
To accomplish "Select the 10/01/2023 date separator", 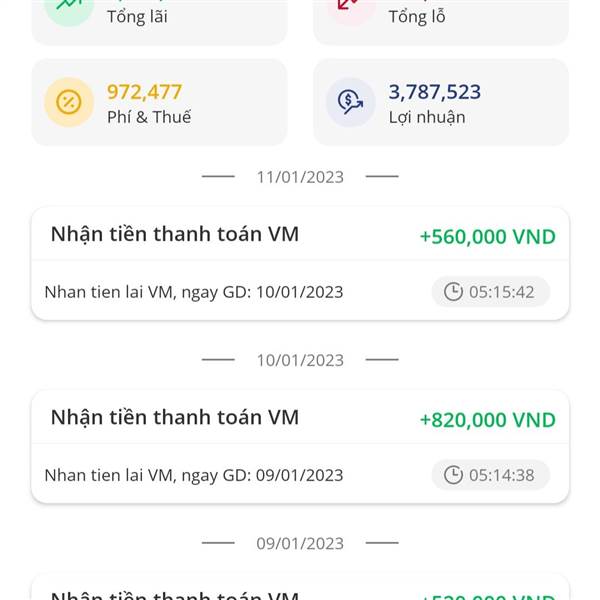I will 300,360.
